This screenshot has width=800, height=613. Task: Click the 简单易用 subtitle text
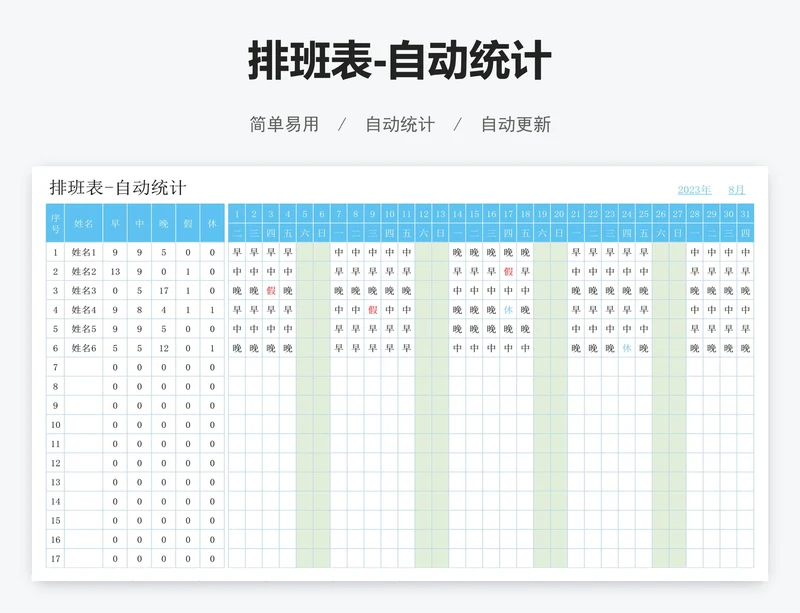click(284, 124)
